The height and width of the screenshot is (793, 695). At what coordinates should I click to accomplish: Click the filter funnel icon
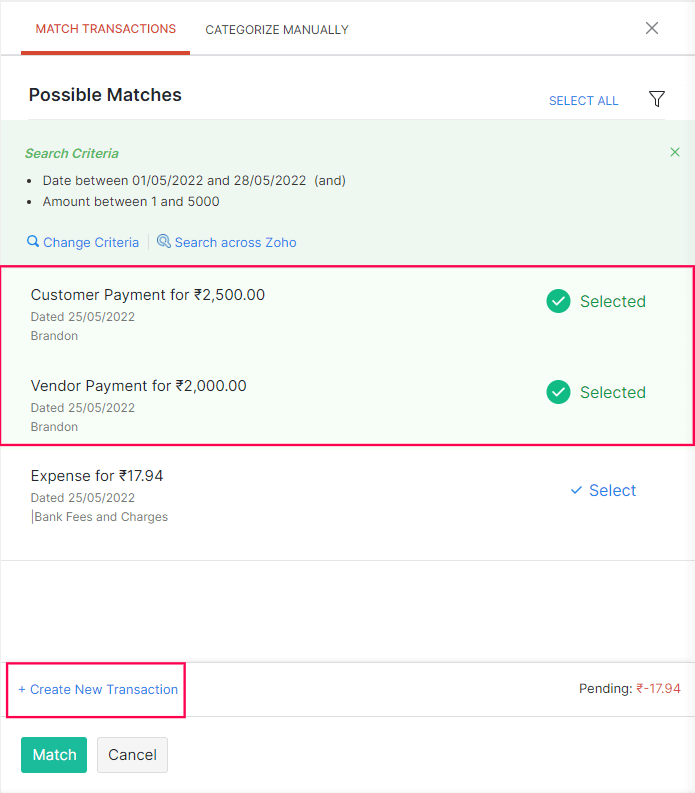click(x=656, y=99)
